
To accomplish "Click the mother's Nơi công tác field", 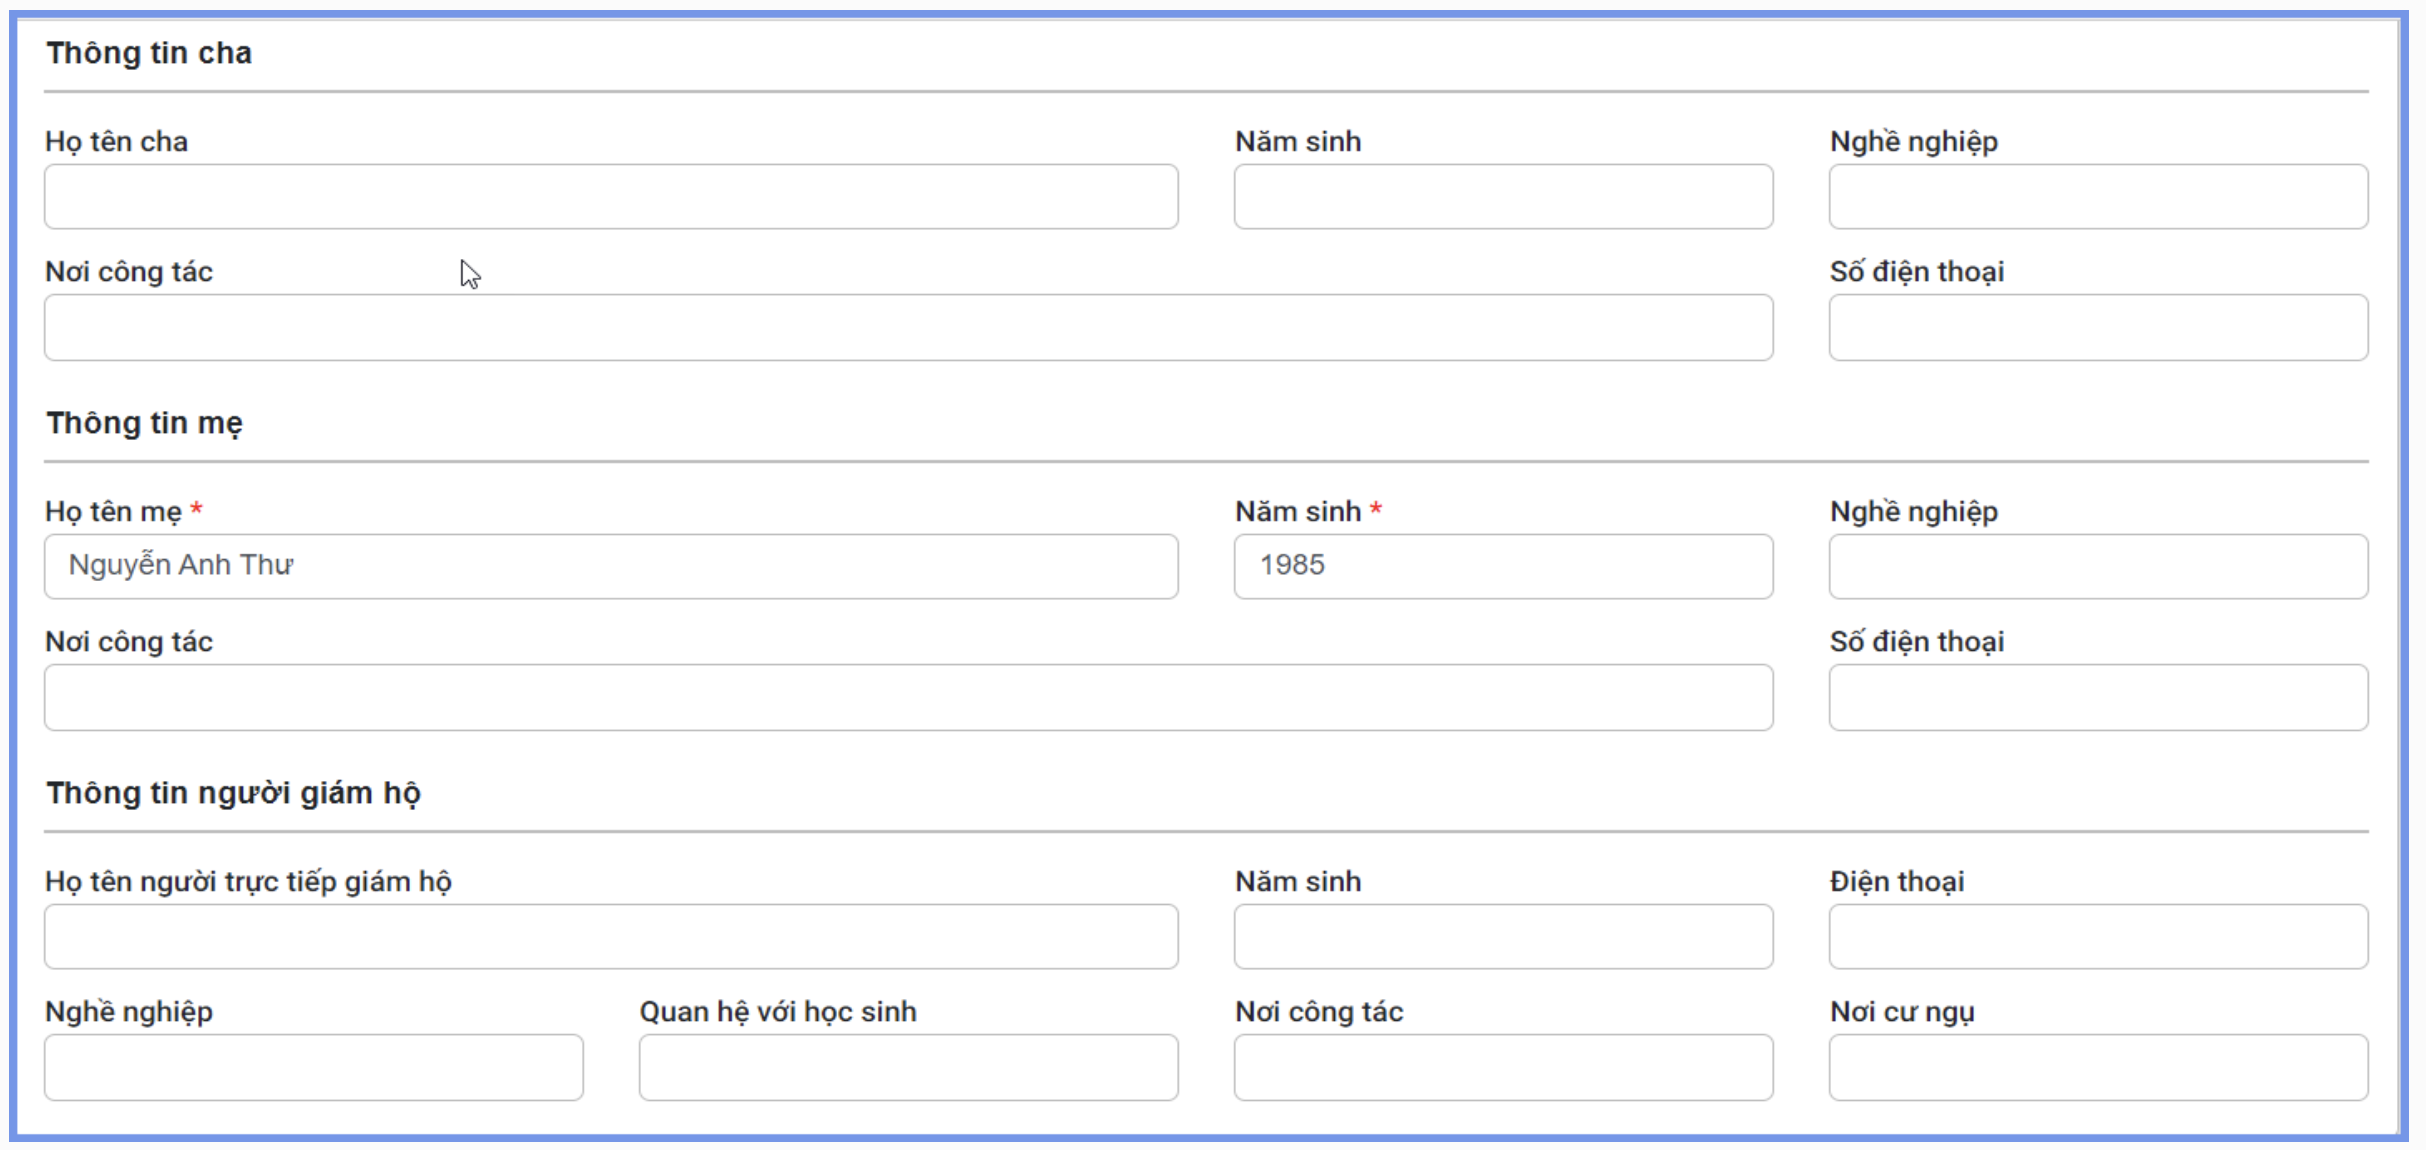I will pyautogui.click(x=908, y=697).
